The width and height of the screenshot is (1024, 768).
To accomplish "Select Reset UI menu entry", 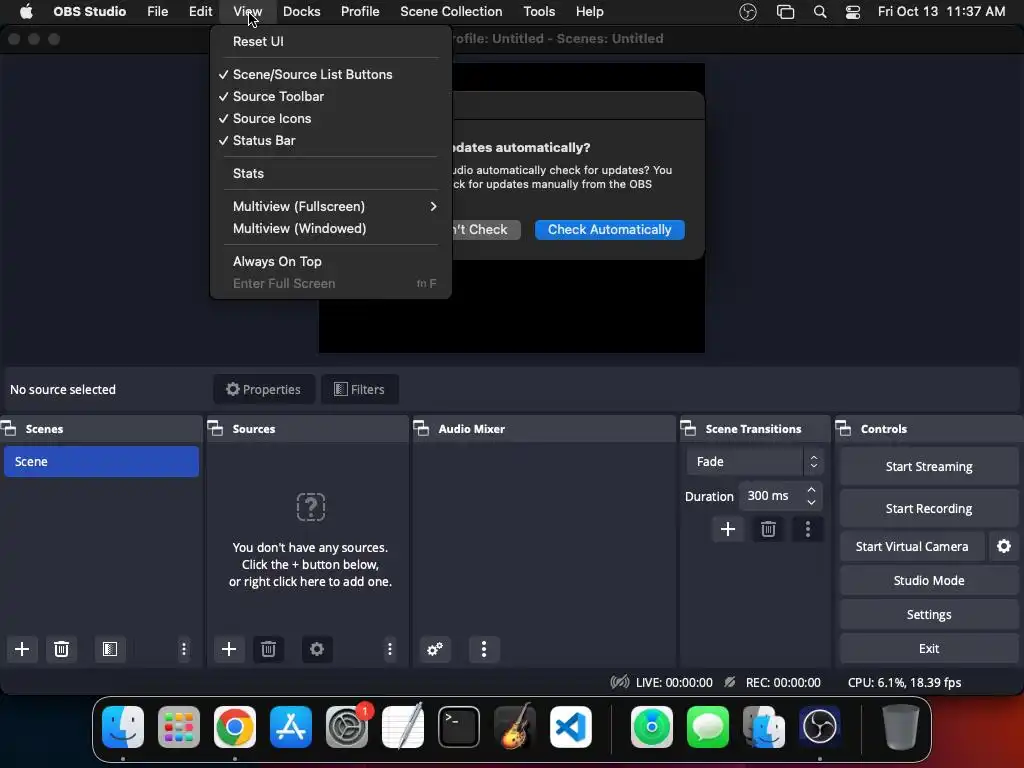I will 330,41.
